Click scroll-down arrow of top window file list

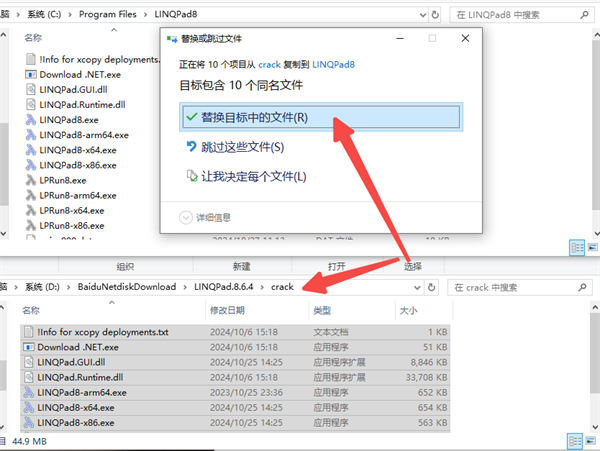pos(596,233)
